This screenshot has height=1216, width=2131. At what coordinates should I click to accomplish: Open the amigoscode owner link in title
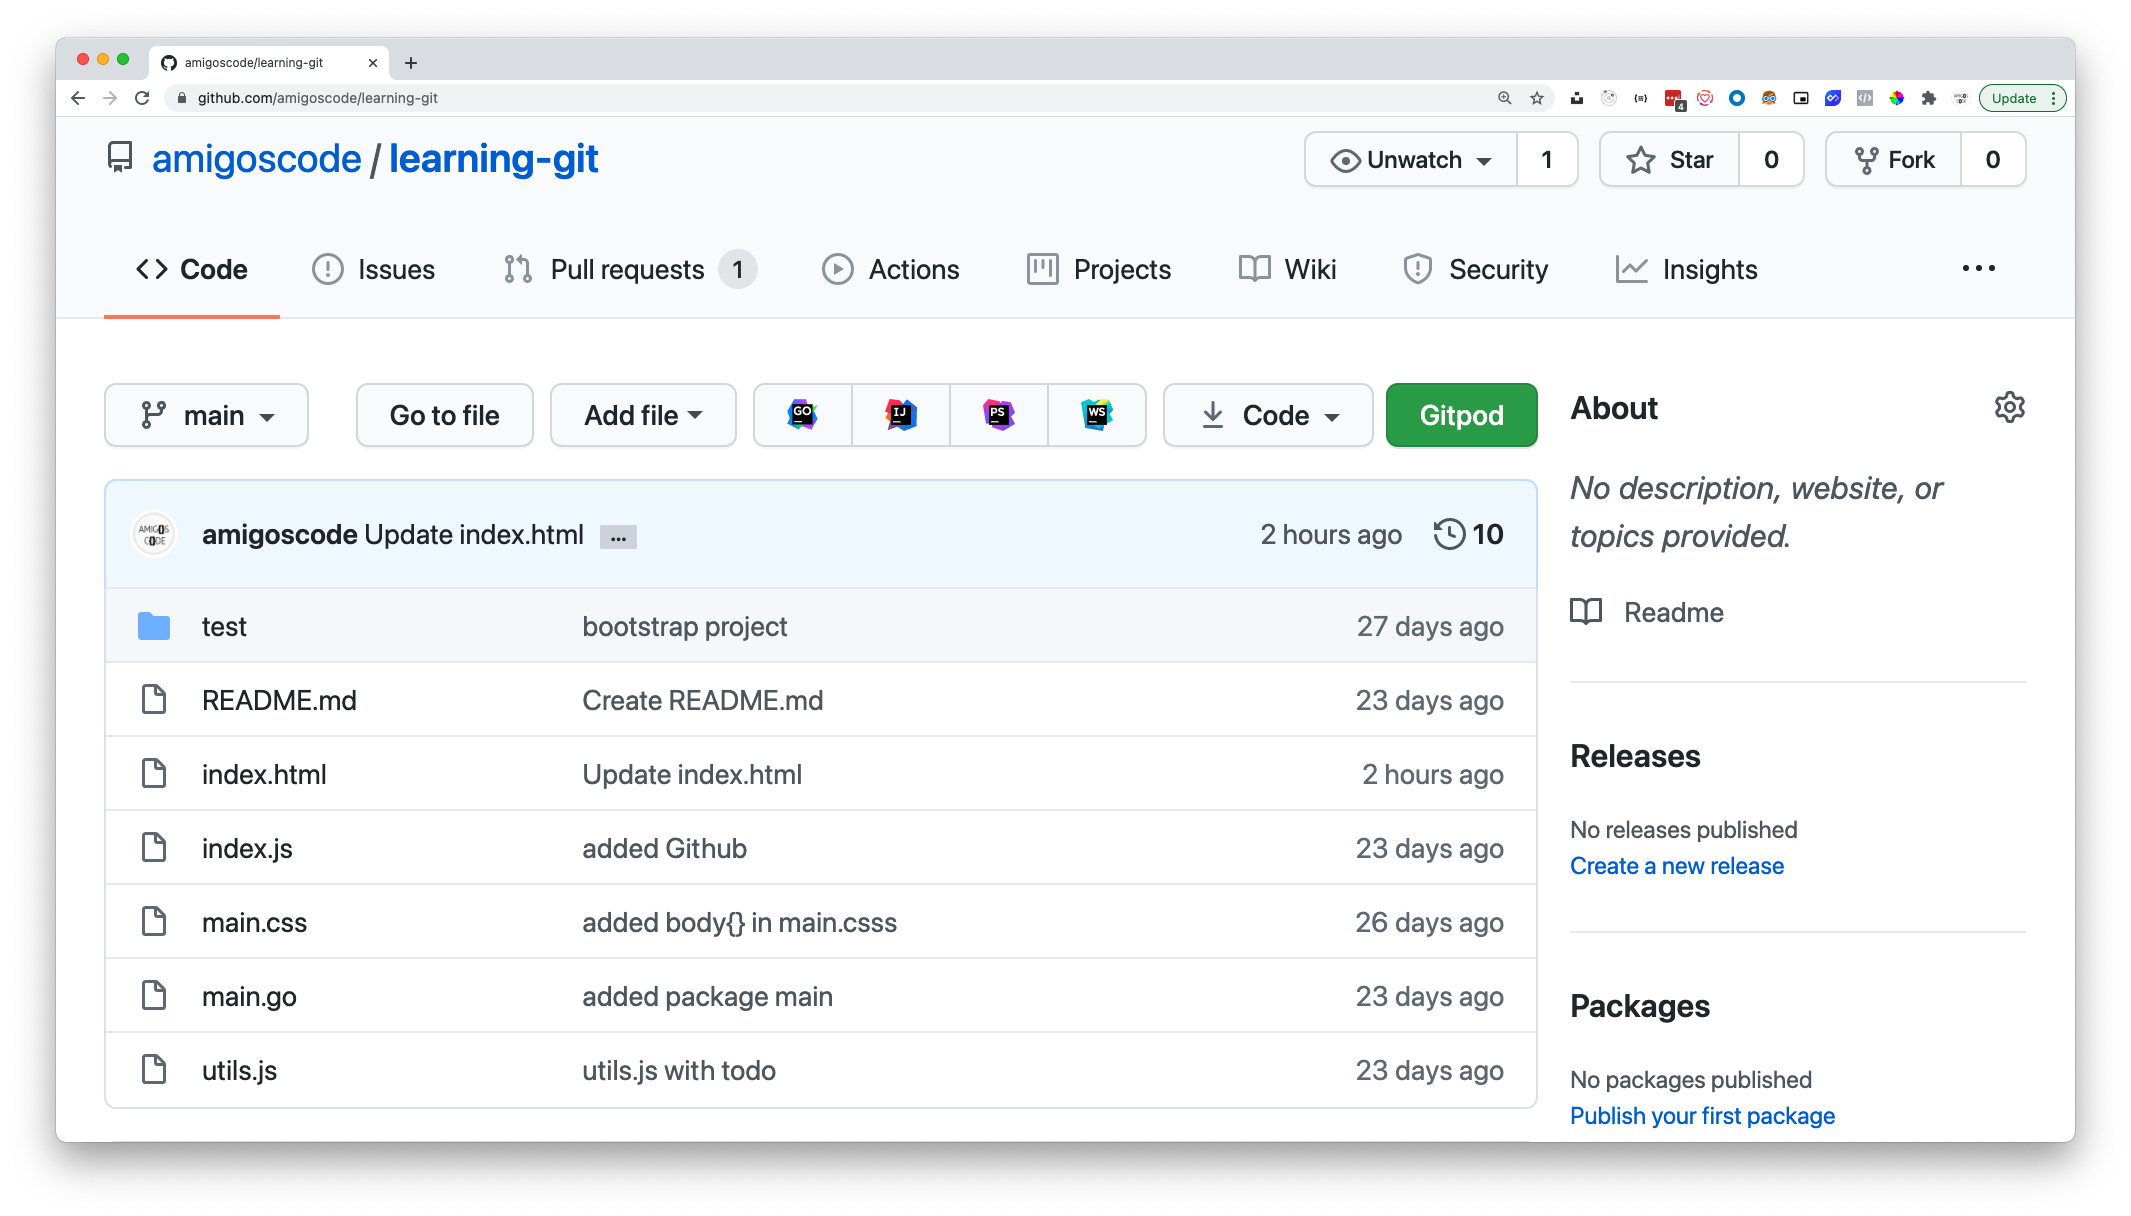(x=256, y=158)
